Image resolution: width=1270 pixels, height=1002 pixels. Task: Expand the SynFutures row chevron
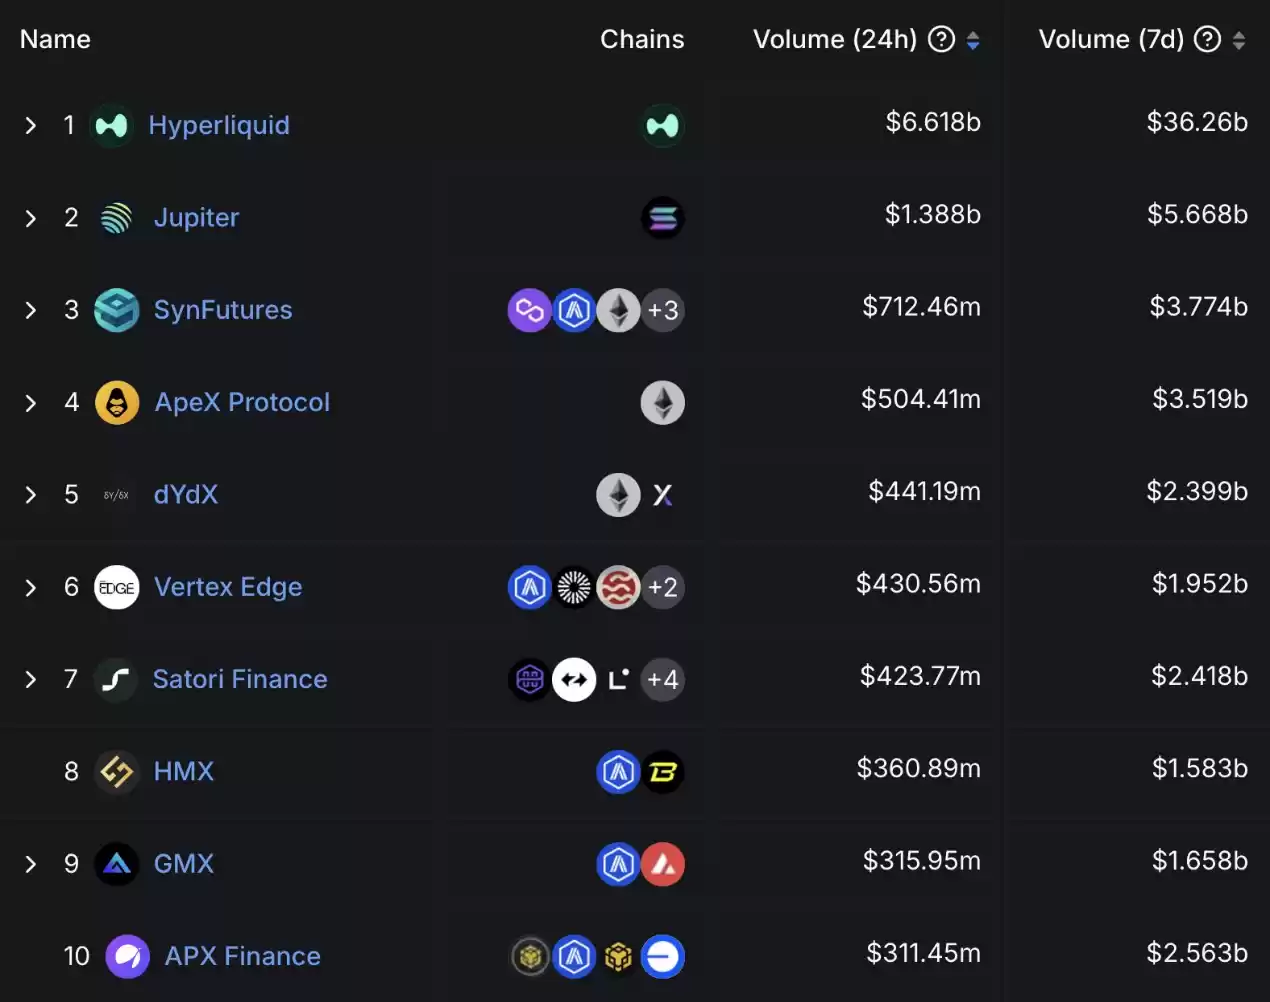pos(31,311)
